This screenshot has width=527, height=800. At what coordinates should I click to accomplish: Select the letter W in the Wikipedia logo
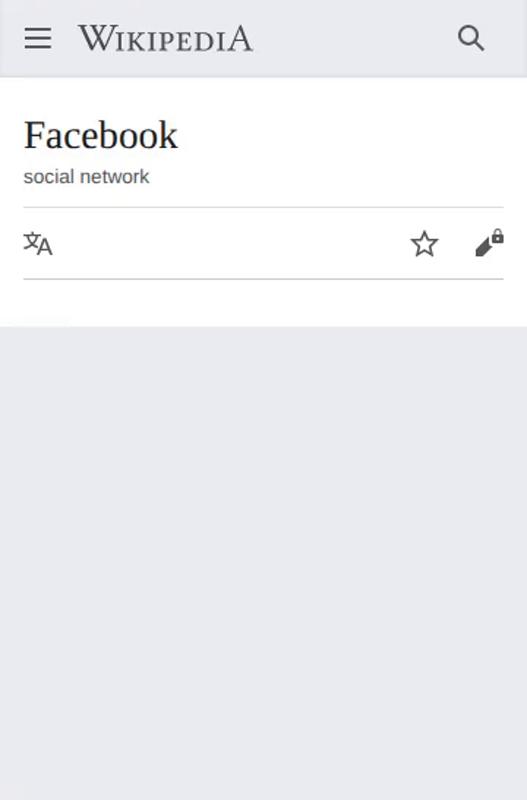coord(94,38)
